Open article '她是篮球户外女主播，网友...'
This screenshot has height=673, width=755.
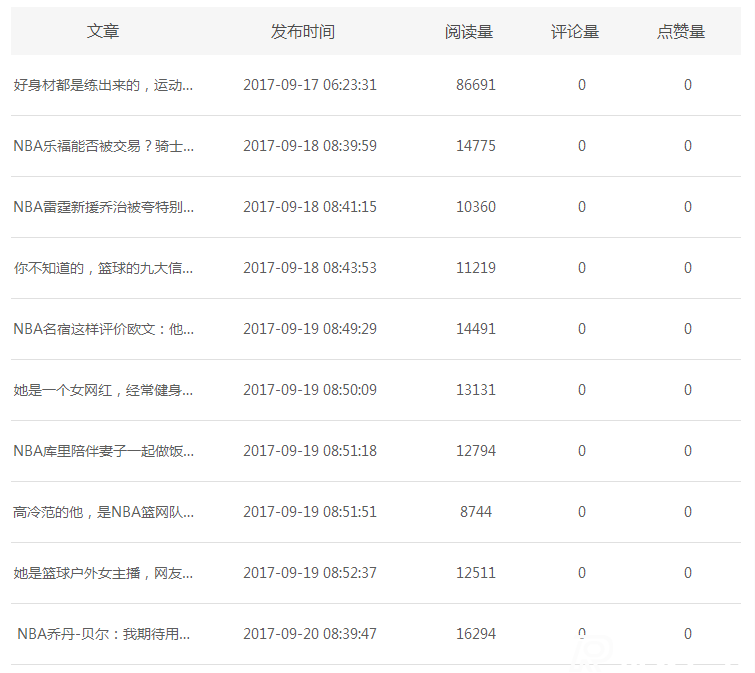coord(103,573)
